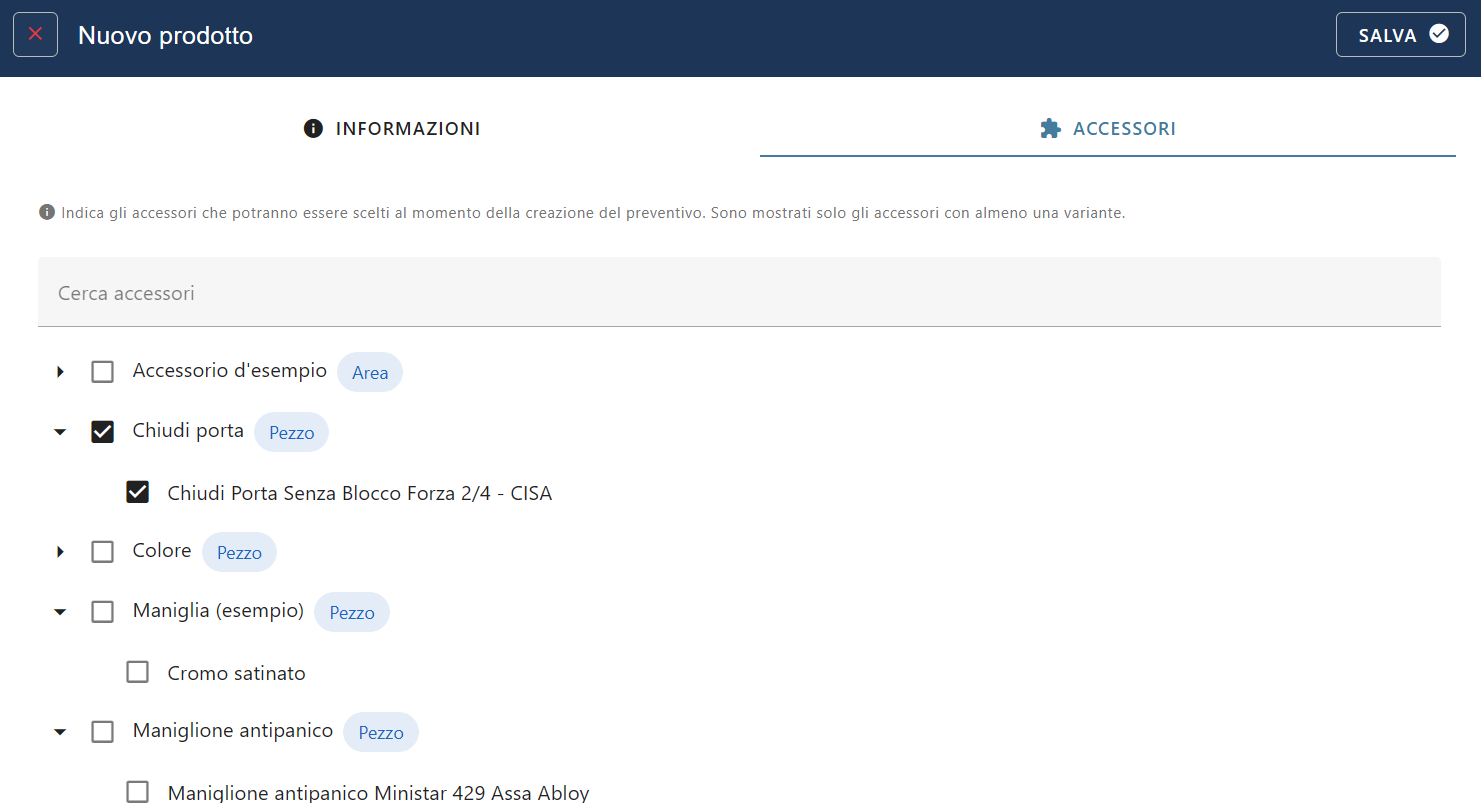
Task: Uncheck Chiudi Porta Senza Blocco Forza 2/4 - CISA
Action: tap(138, 492)
